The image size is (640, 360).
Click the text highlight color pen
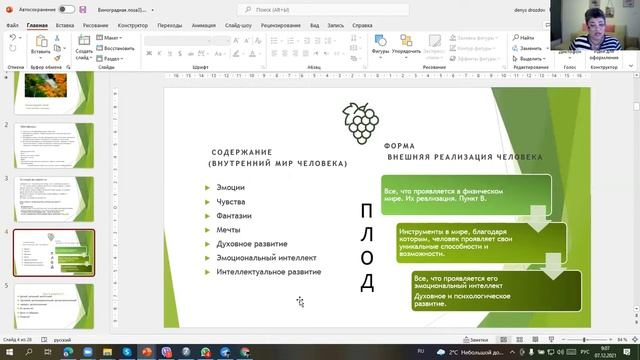[x=236, y=53]
